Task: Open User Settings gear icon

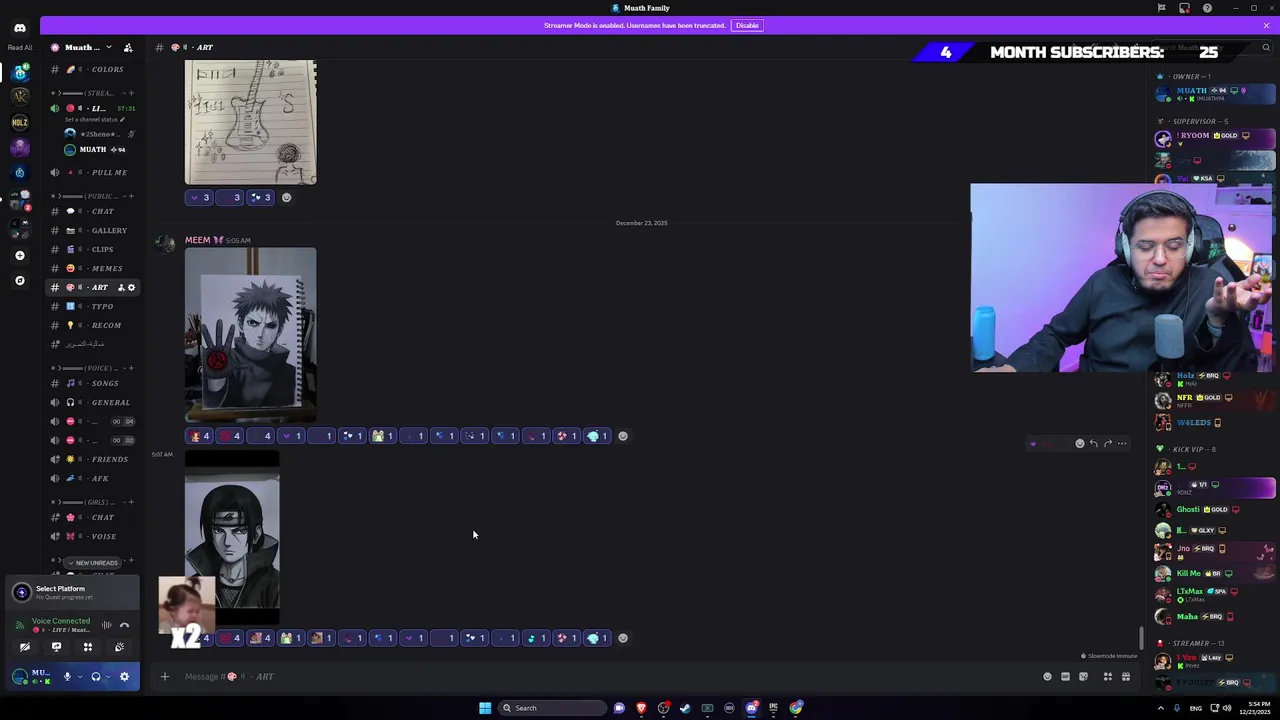Action: pyautogui.click(x=125, y=677)
